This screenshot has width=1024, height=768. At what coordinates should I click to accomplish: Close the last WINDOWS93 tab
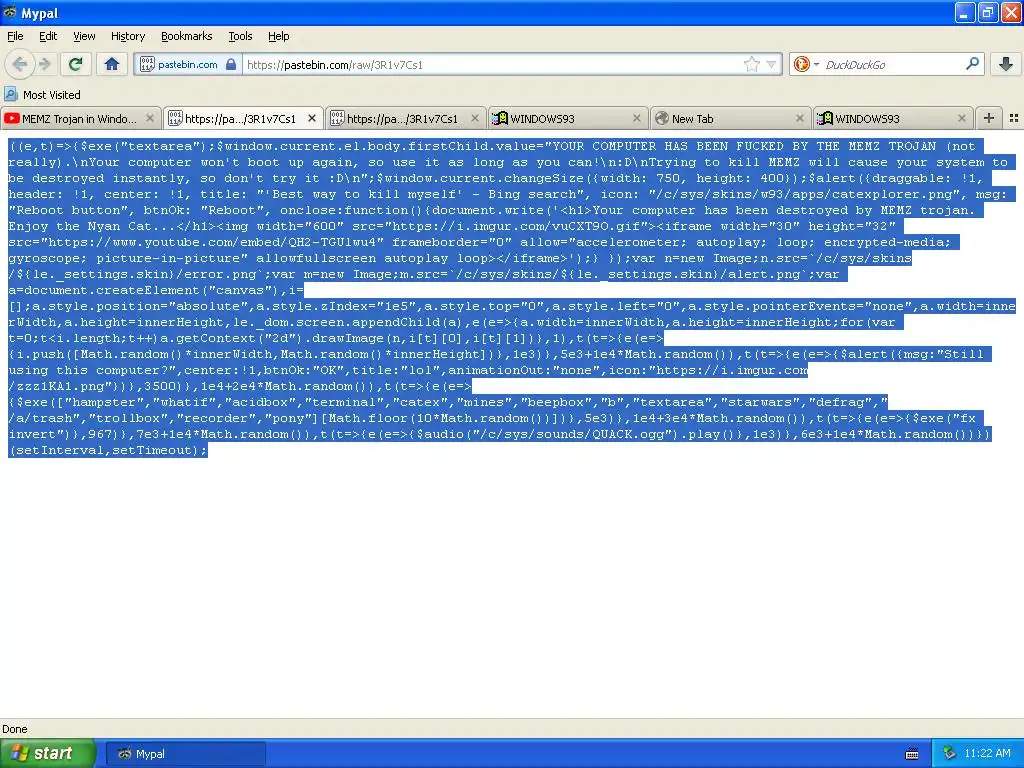(x=961, y=118)
